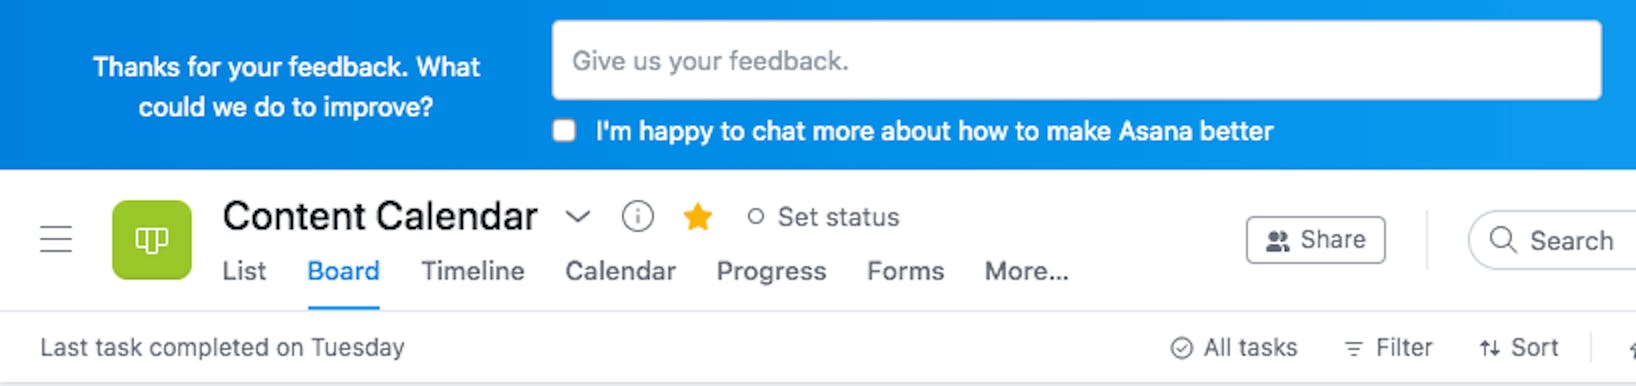Switch to the Calendar tab

point(621,271)
